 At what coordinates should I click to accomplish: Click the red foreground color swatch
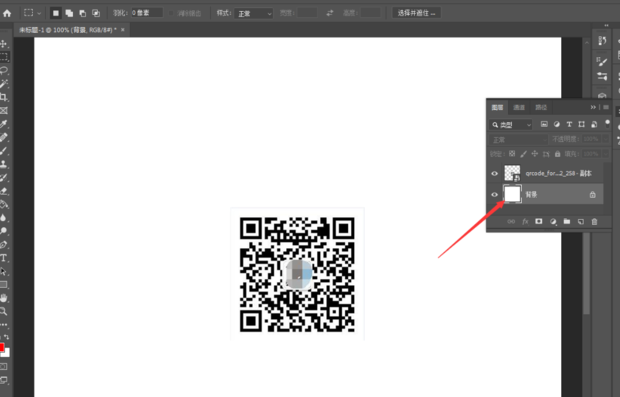[1, 347]
